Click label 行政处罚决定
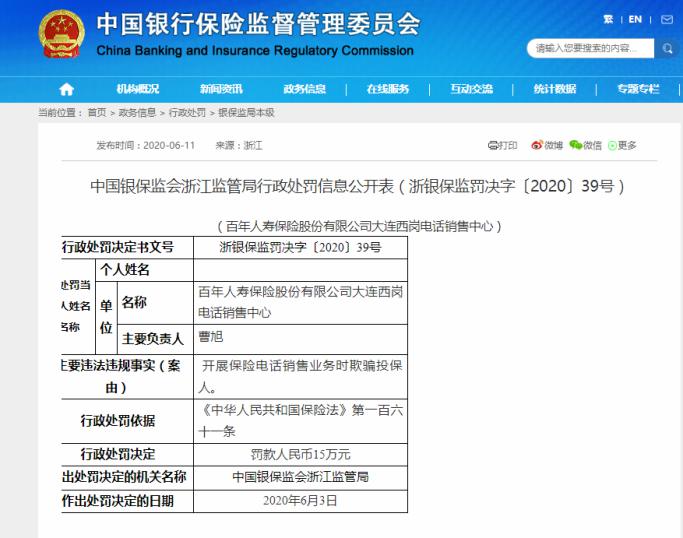Screen dimensions: 683x538 (x=118, y=454)
